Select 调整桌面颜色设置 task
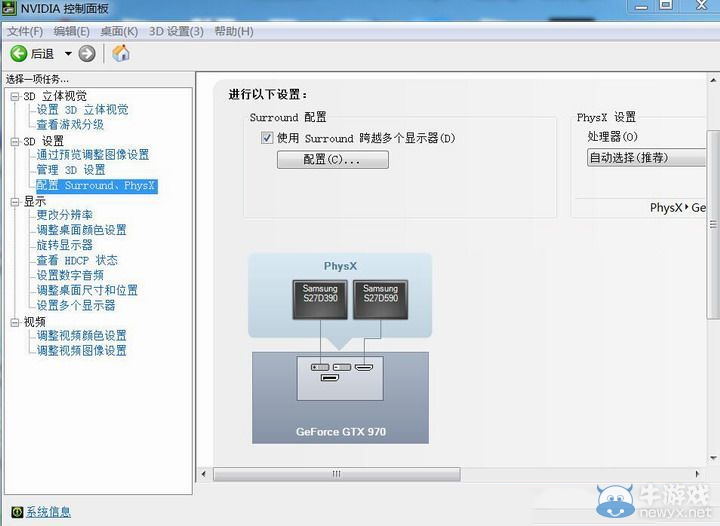Viewport: 720px width, 526px height. click(x=81, y=230)
